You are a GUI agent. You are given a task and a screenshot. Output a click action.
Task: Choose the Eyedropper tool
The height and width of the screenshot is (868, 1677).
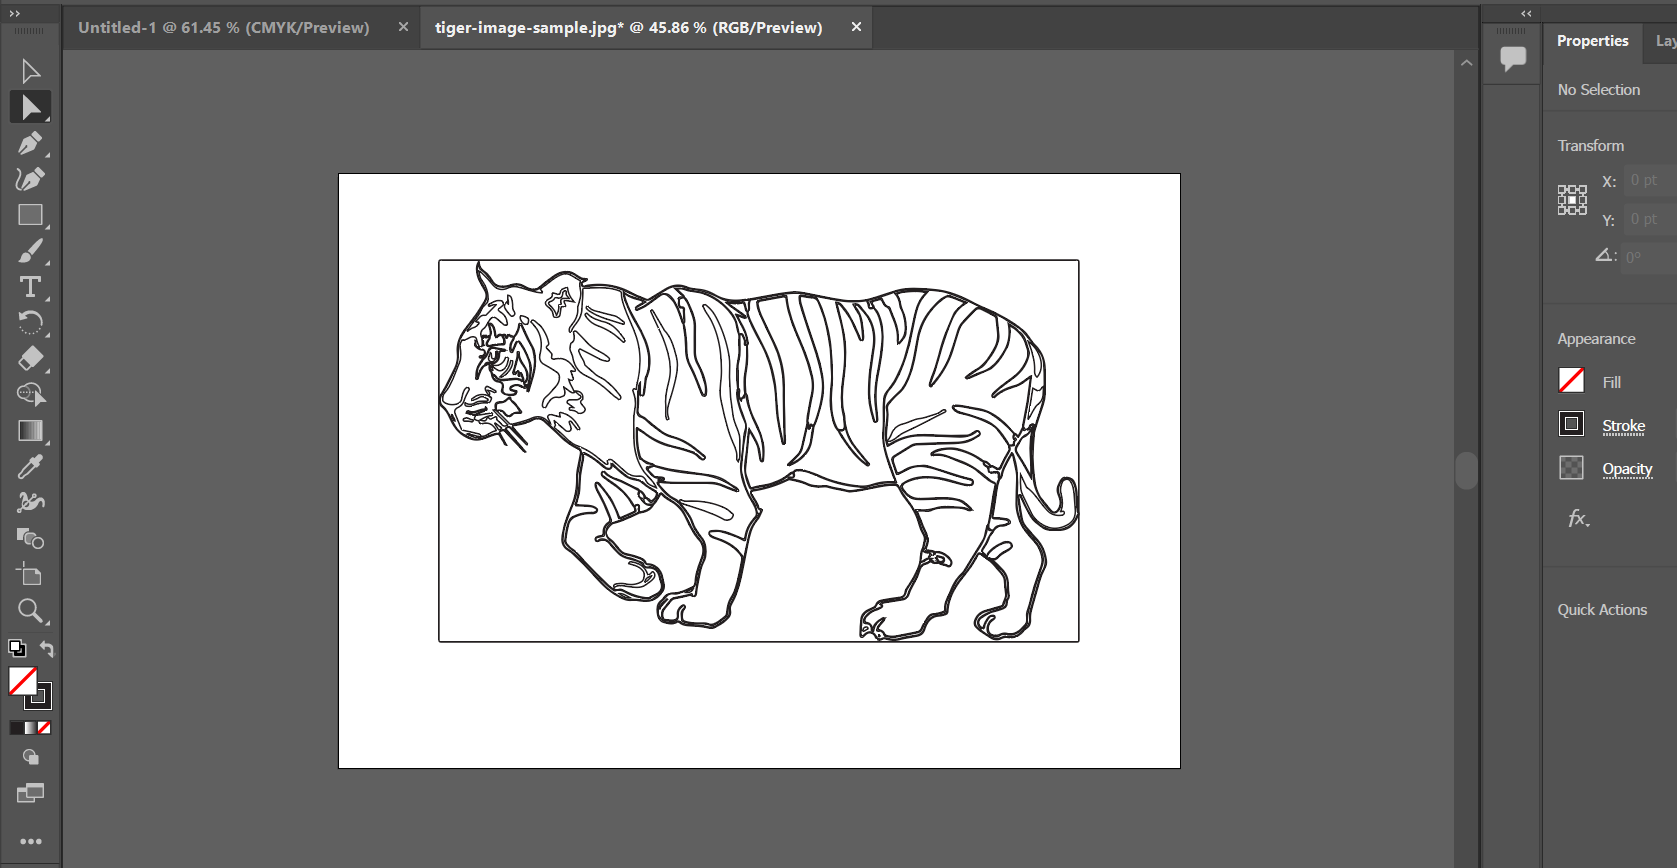[x=30, y=467]
